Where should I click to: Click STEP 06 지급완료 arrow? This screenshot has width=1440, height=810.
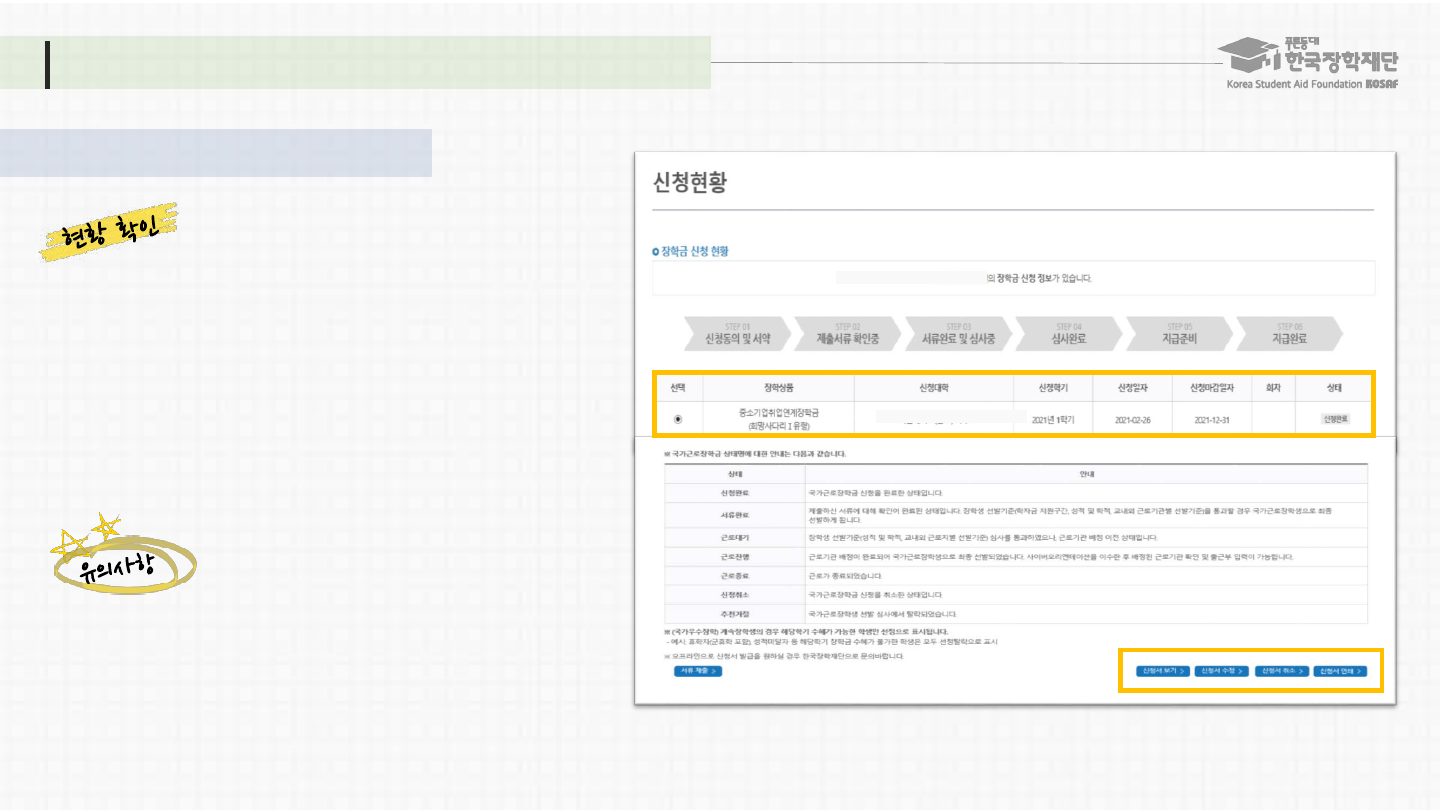(1288, 334)
